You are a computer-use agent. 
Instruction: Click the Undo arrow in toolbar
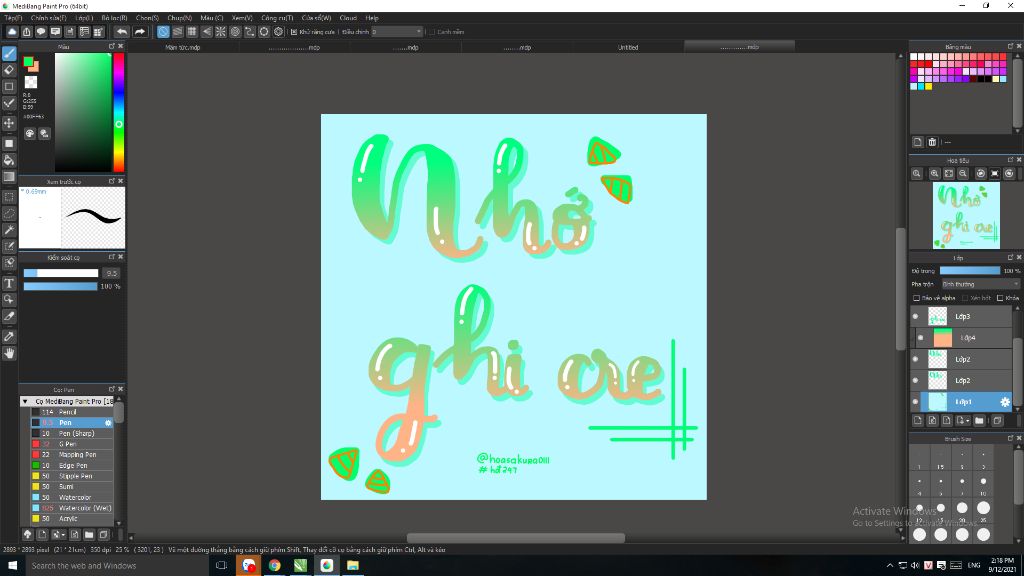tap(122, 31)
